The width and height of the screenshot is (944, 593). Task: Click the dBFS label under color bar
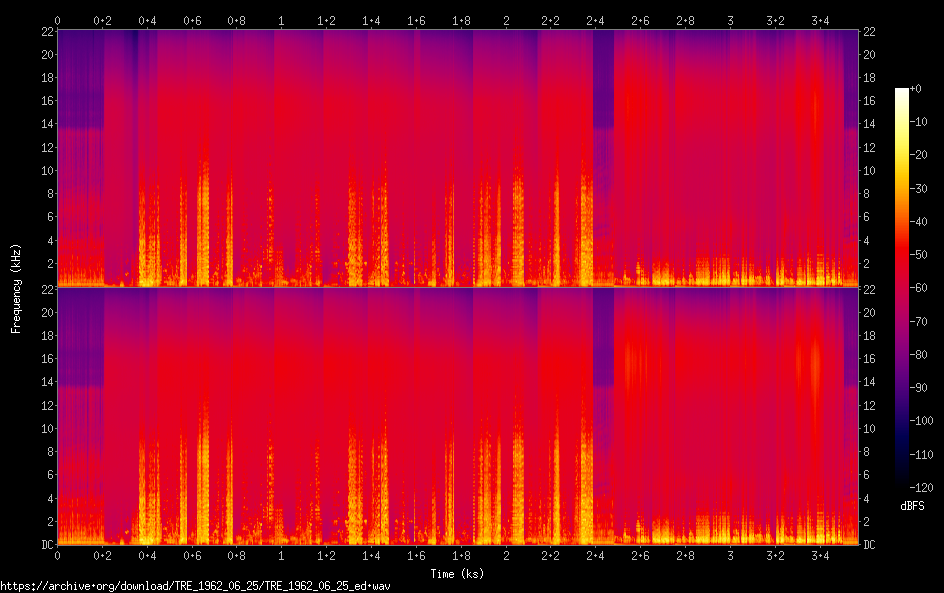[912, 506]
